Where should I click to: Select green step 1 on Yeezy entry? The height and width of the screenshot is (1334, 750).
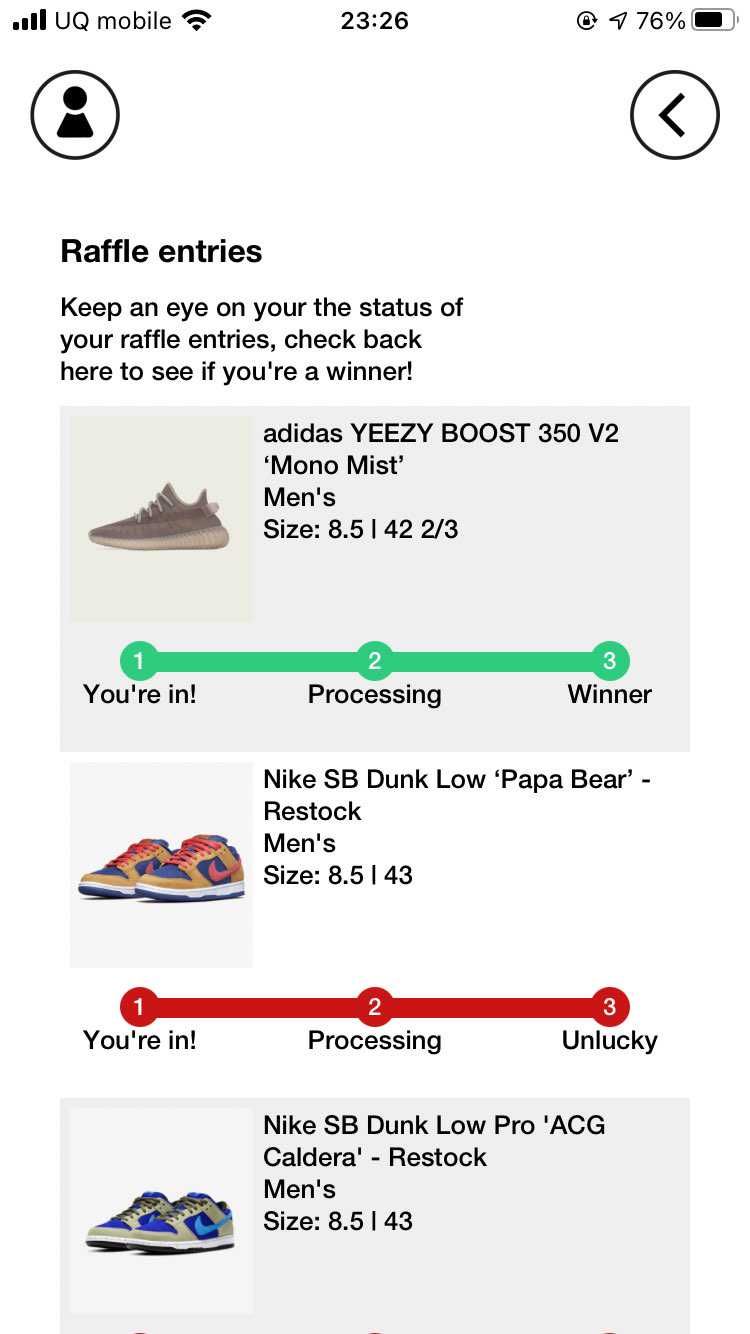[x=139, y=661]
